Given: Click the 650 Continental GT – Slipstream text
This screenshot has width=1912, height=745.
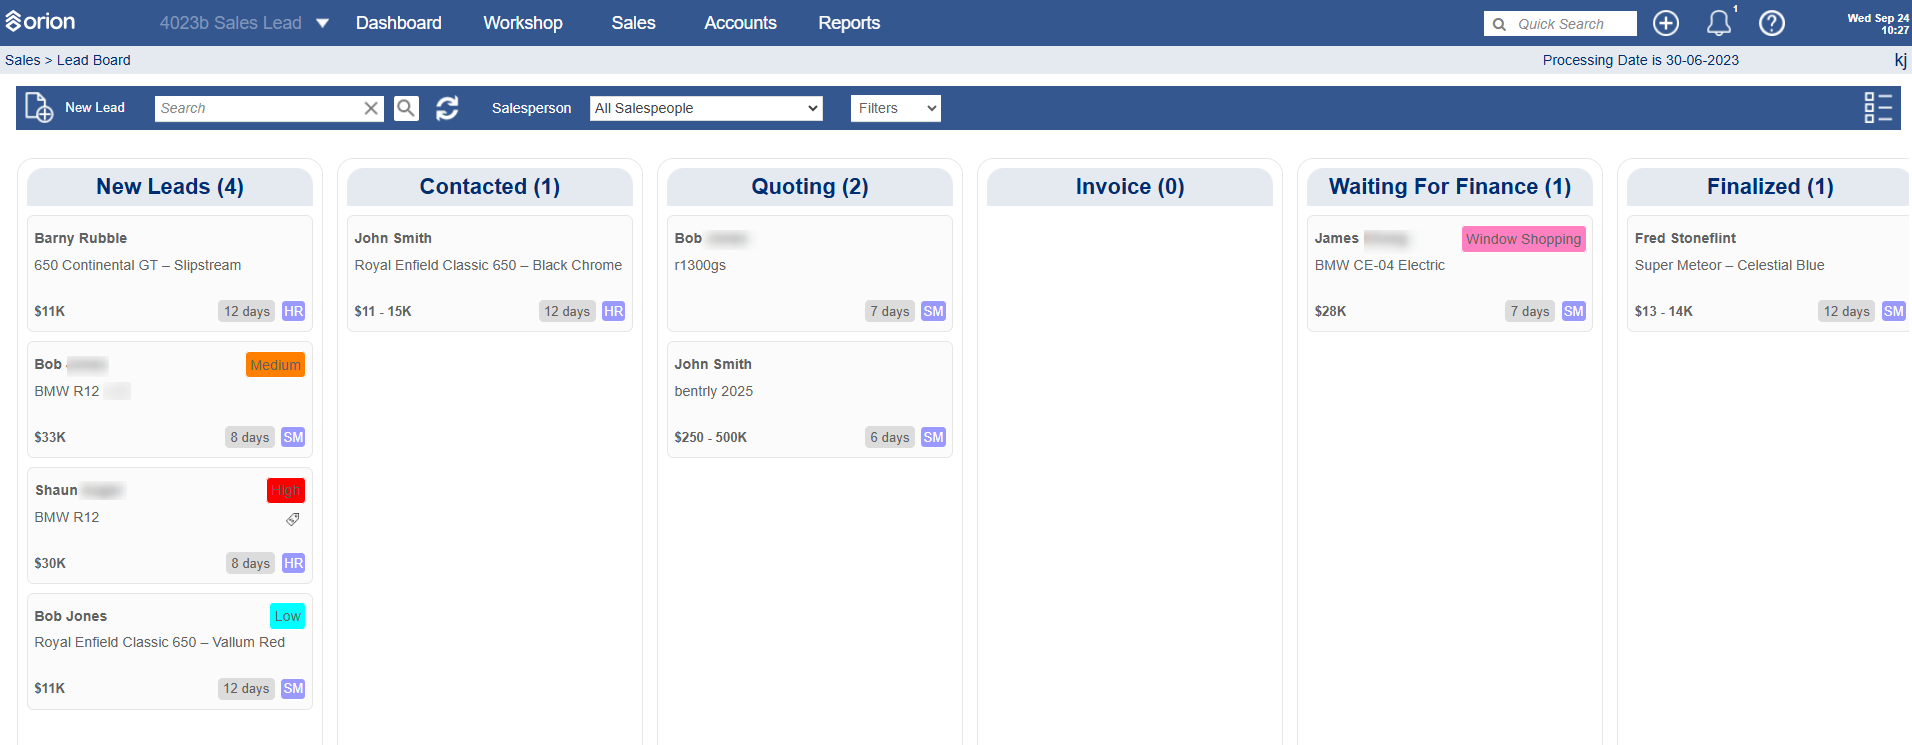Looking at the screenshot, I should (138, 265).
